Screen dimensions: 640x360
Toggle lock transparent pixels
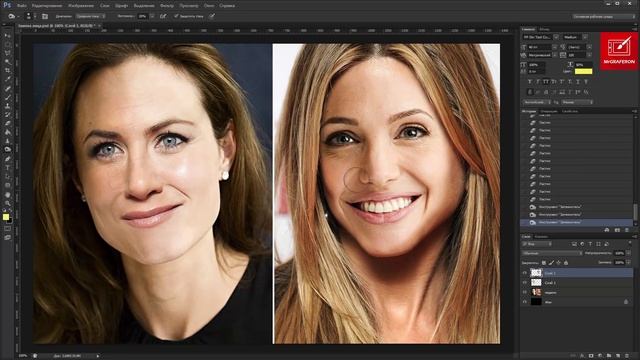[544, 262]
